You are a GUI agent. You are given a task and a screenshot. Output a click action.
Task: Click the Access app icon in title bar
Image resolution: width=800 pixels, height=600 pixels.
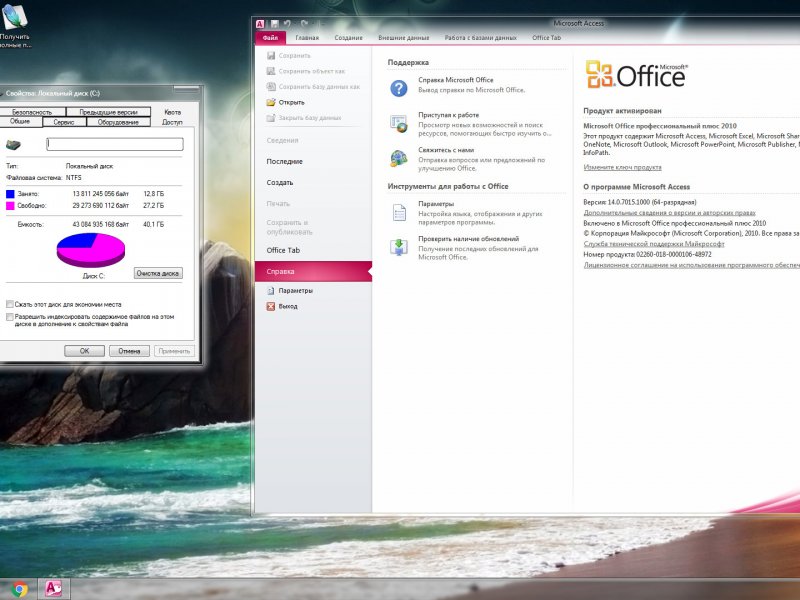point(260,24)
